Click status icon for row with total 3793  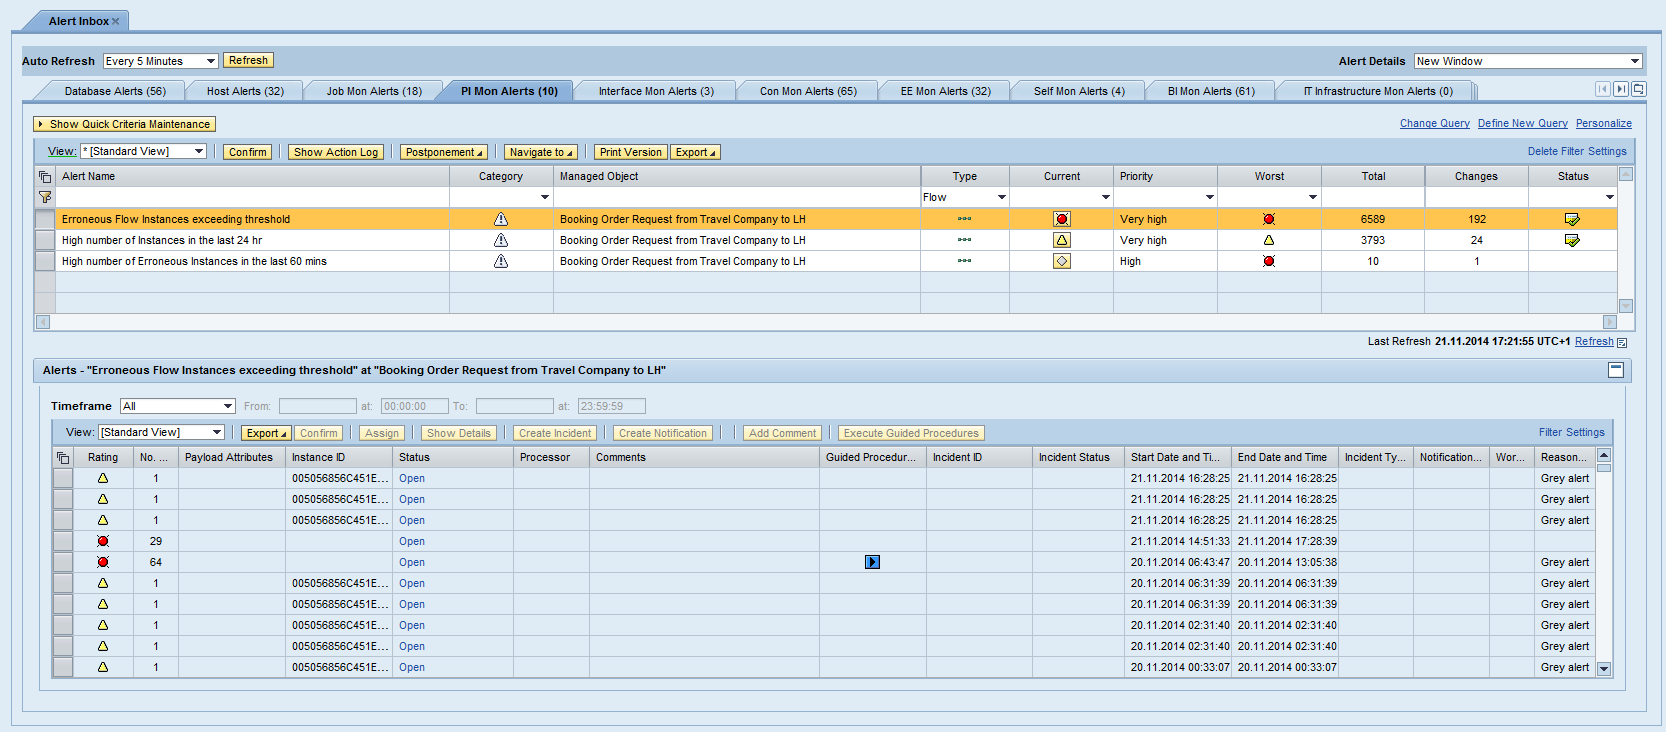[x=1572, y=240]
